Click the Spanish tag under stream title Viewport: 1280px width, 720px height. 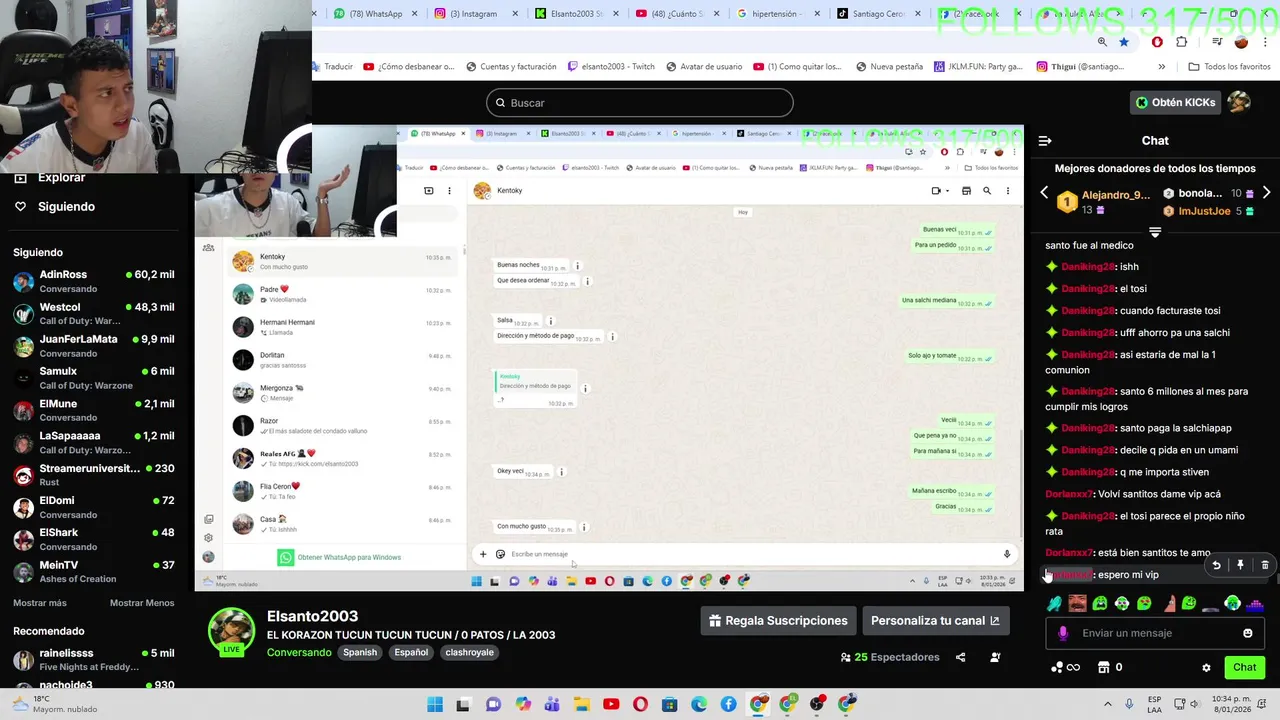360,652
